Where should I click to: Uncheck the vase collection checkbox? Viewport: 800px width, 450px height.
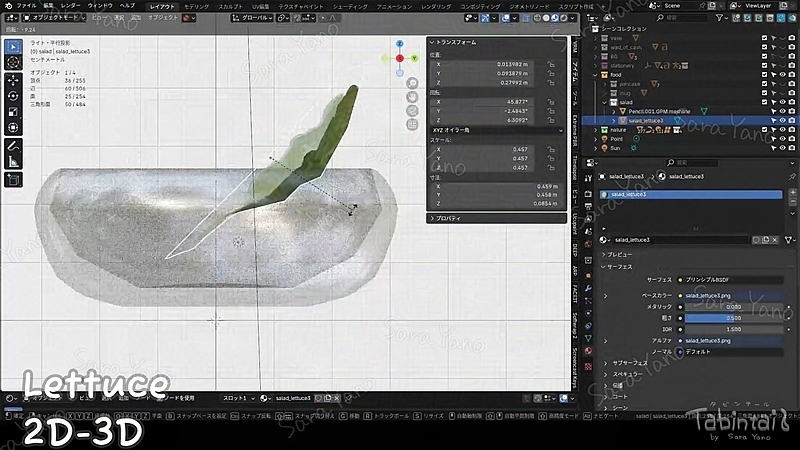click(x=764, y=38)
